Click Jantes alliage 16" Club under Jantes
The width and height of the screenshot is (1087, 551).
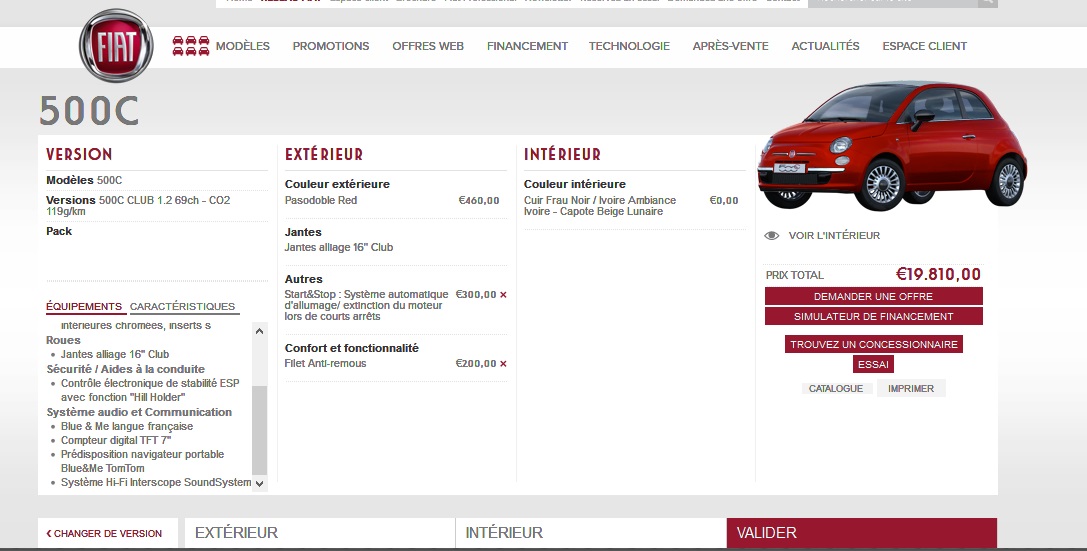339,247
